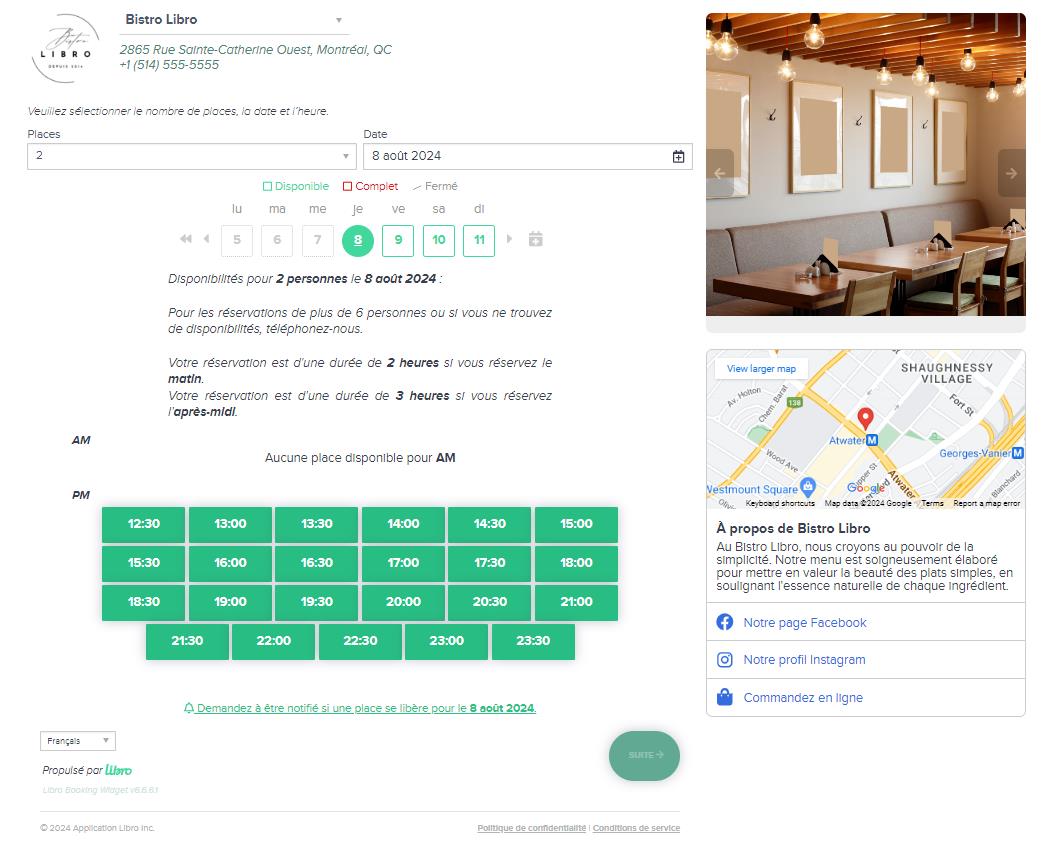This screenshot has height=846, width=1043.
Task: Open Notre page Facebook
Action: click(x=804, y=623)
